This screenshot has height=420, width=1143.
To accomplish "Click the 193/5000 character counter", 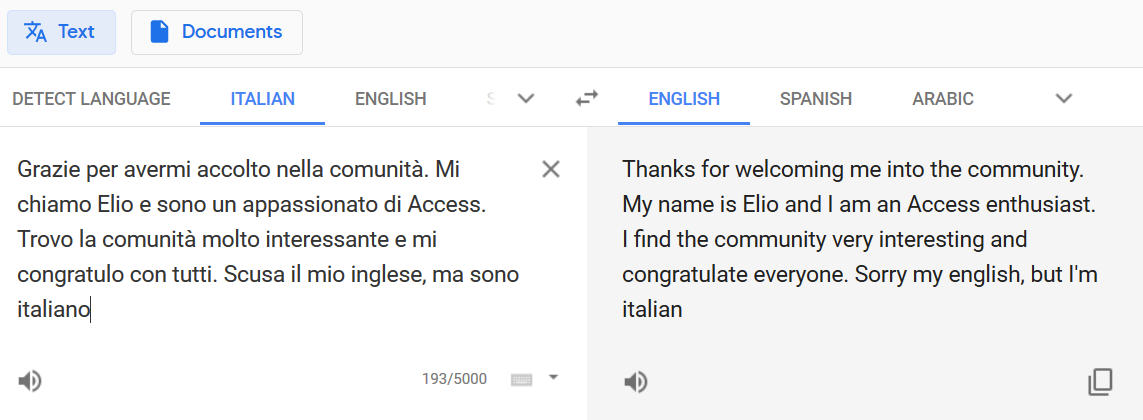I will pos(454,379).
